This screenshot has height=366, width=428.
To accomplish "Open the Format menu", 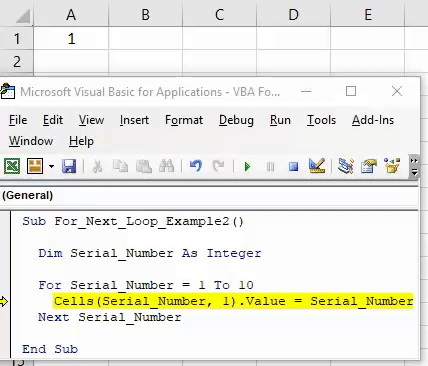I will pyautogui.click(x=184, y=120).
